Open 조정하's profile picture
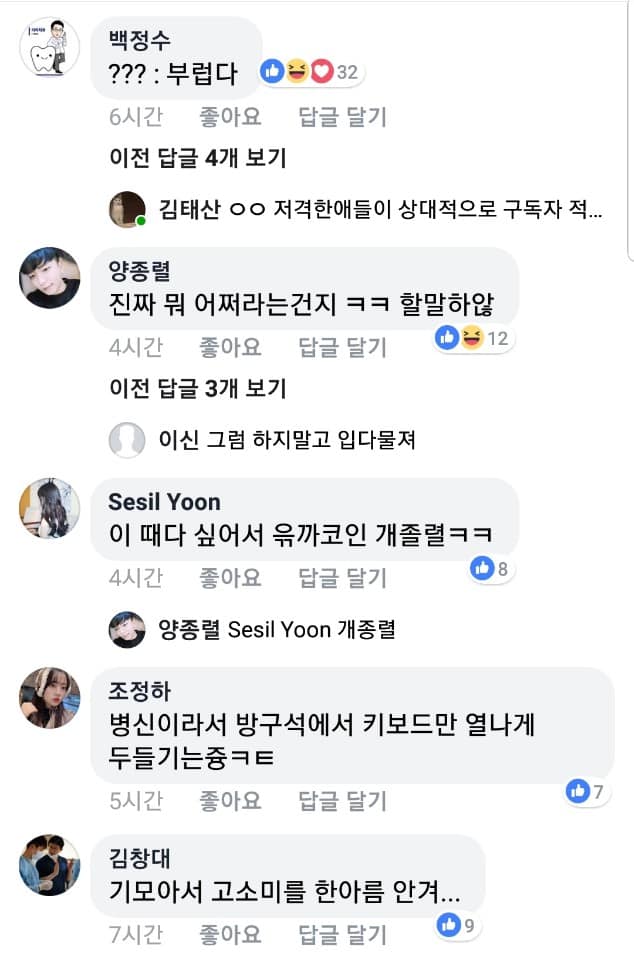Screen dimensions: 634x960 pyautogui.click(x=49, y=698)
